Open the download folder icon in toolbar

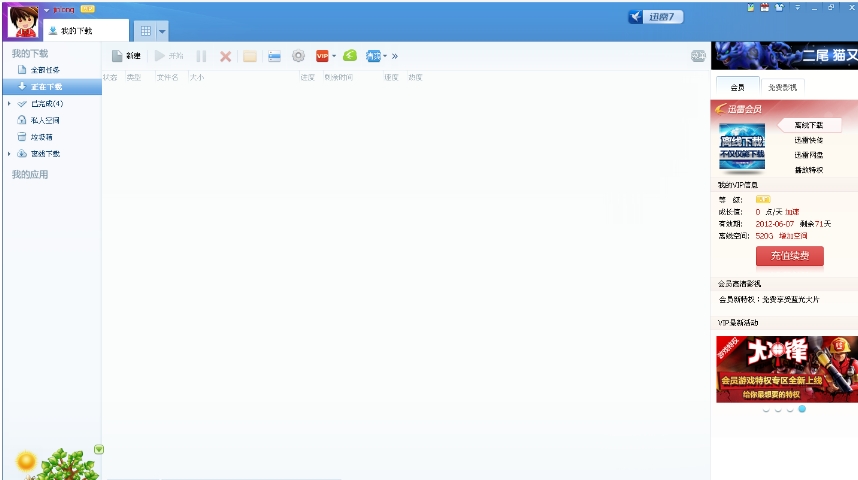(250, 56)
